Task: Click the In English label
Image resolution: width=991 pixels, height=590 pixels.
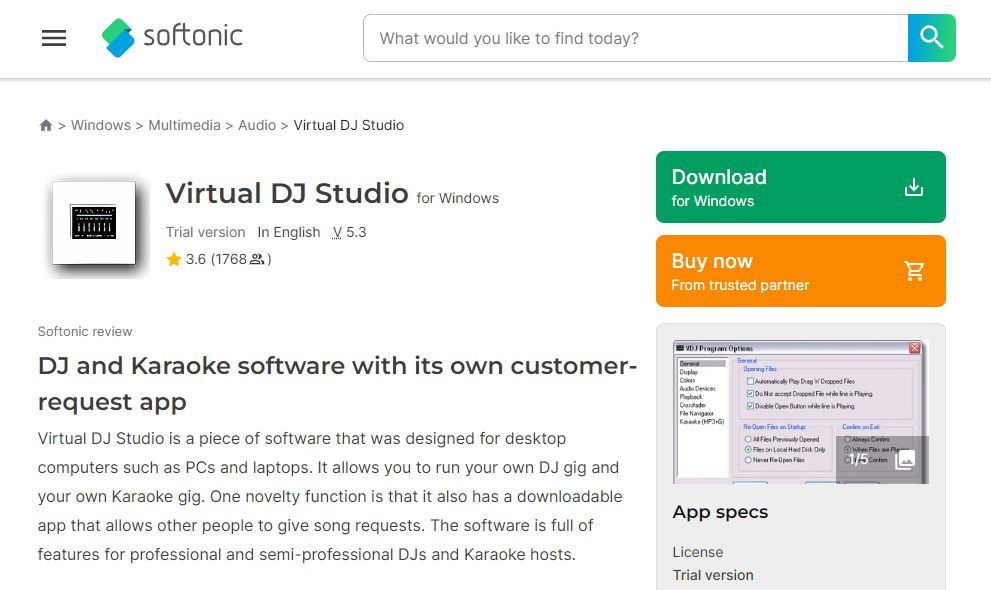Action: click(x=289, y=232)
